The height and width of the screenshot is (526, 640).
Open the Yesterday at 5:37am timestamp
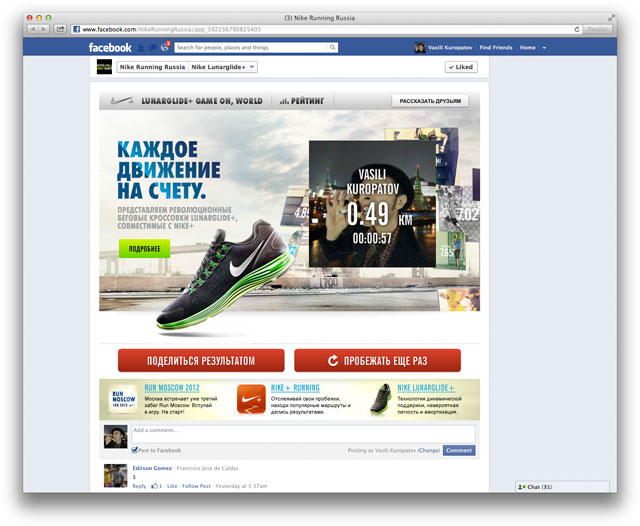(241, 486)
